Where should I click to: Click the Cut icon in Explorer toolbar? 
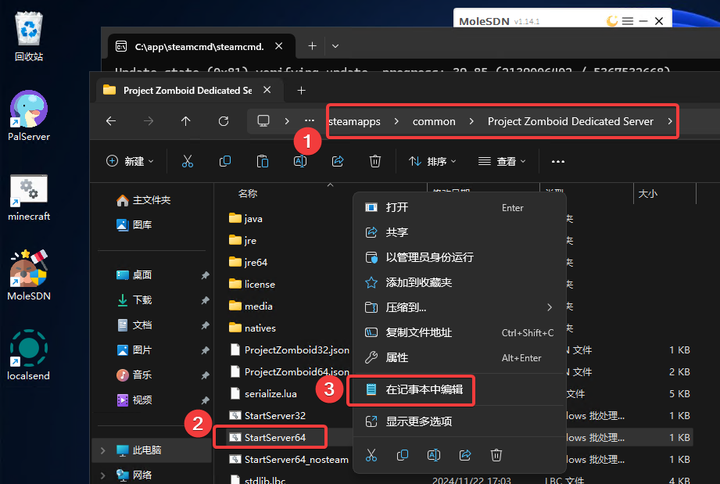point(187,161)
